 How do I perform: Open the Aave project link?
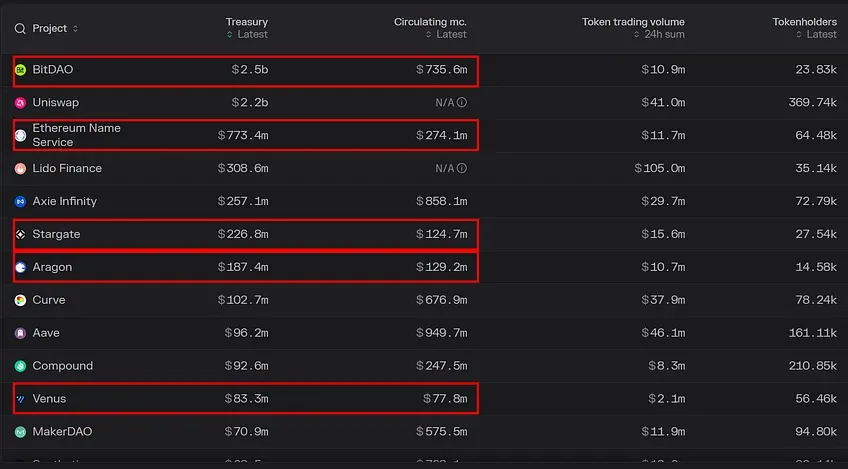(46, 333)
